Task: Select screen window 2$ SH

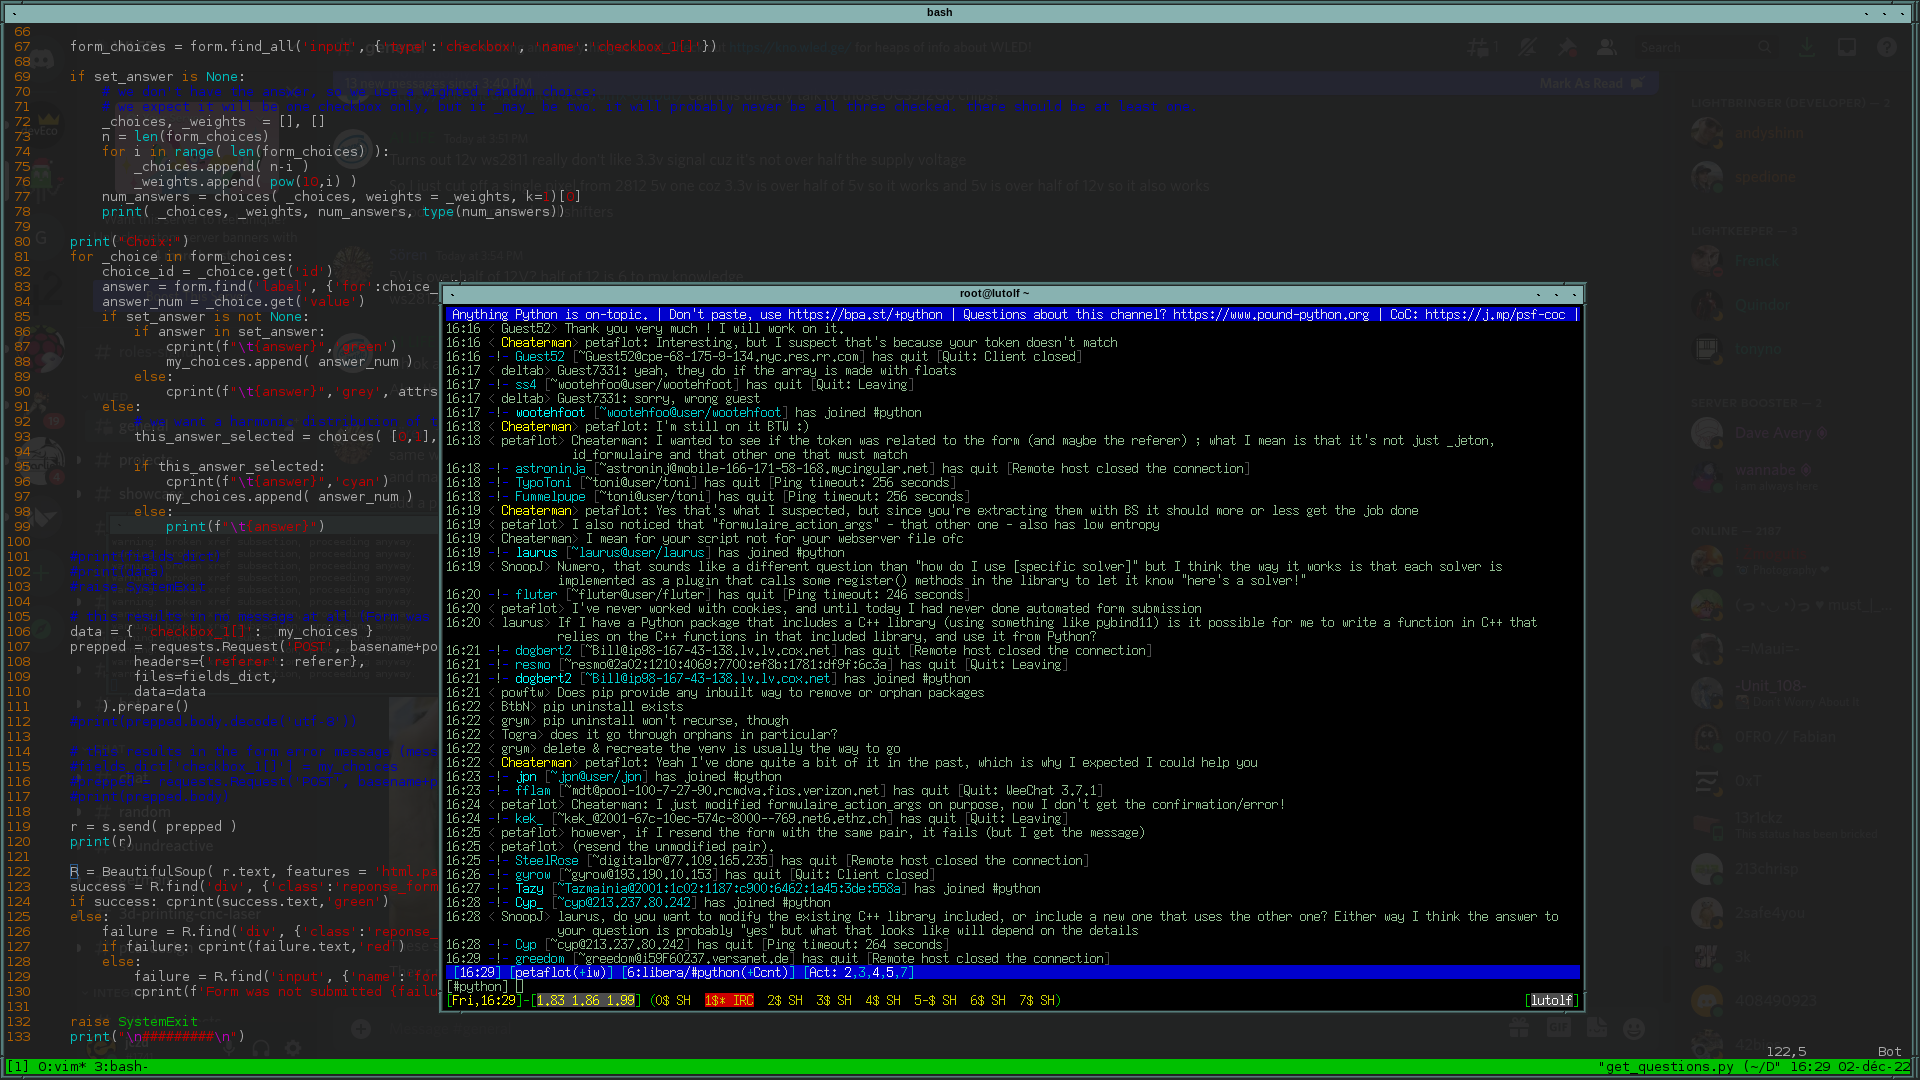Action: click(785, 1000)
